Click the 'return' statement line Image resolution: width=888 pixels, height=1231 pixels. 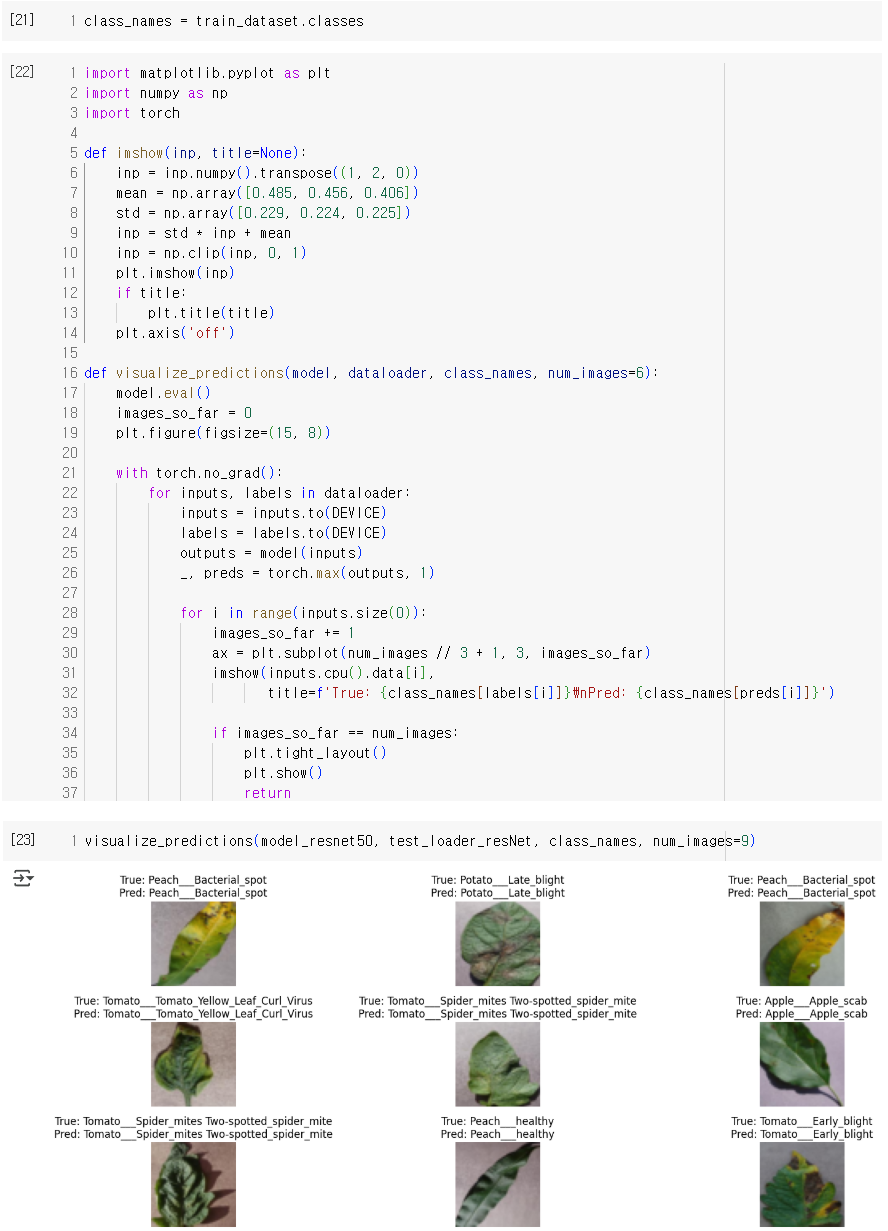268,793
